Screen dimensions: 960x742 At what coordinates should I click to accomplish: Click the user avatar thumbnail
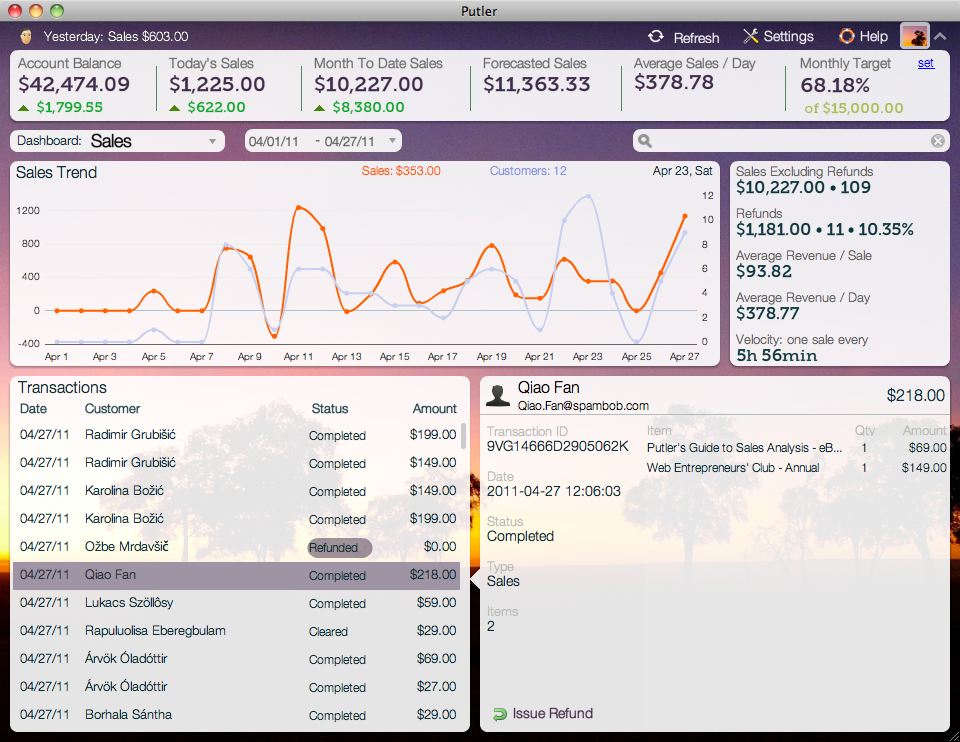915,37
